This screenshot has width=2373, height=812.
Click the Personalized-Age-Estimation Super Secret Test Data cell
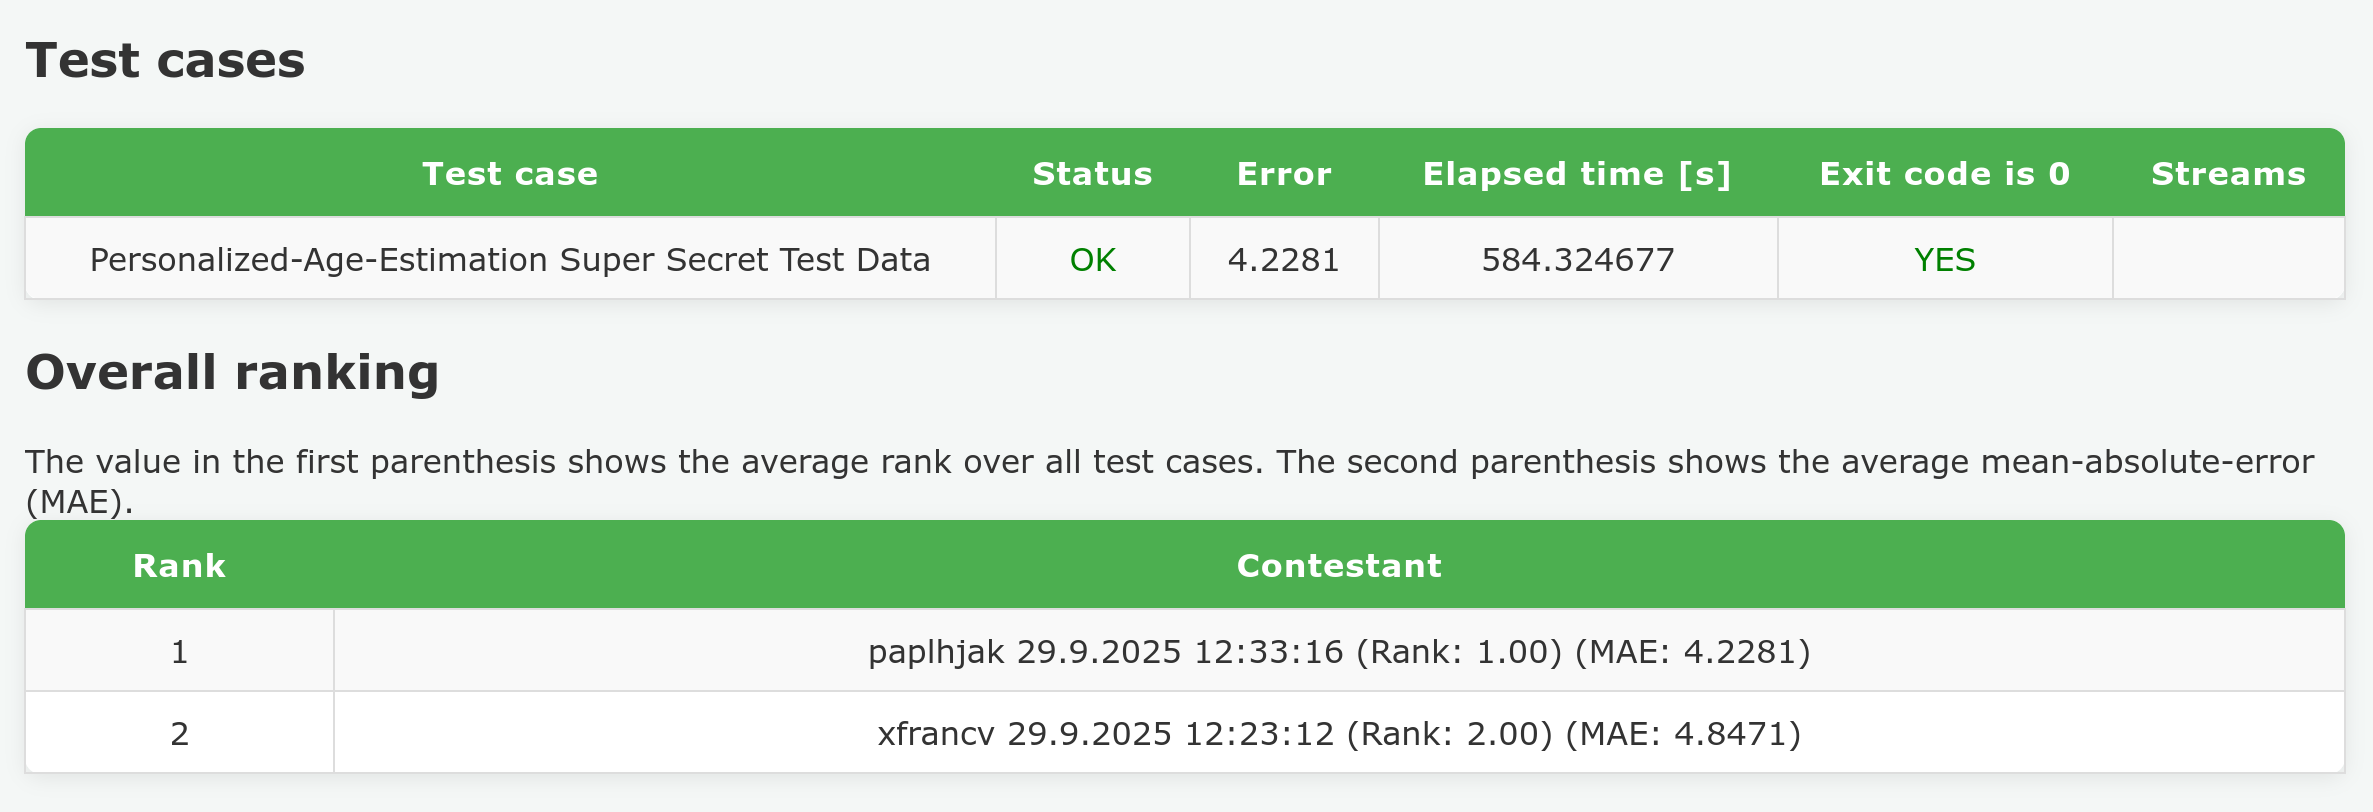click(x=510, y=260)
